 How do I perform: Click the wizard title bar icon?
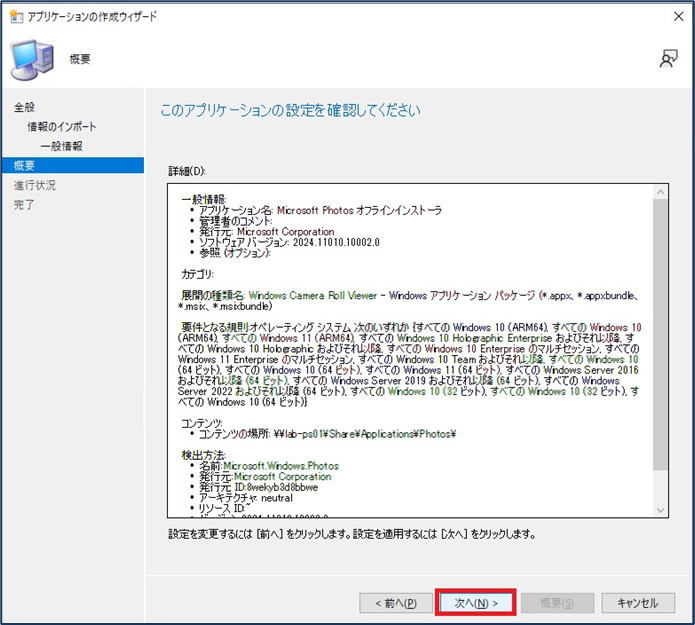16,17
